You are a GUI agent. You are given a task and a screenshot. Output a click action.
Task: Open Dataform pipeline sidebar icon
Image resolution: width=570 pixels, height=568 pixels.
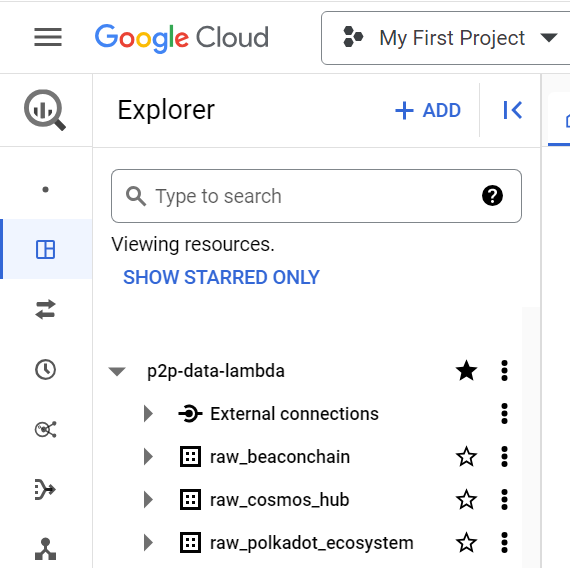(x=45, y=489)
